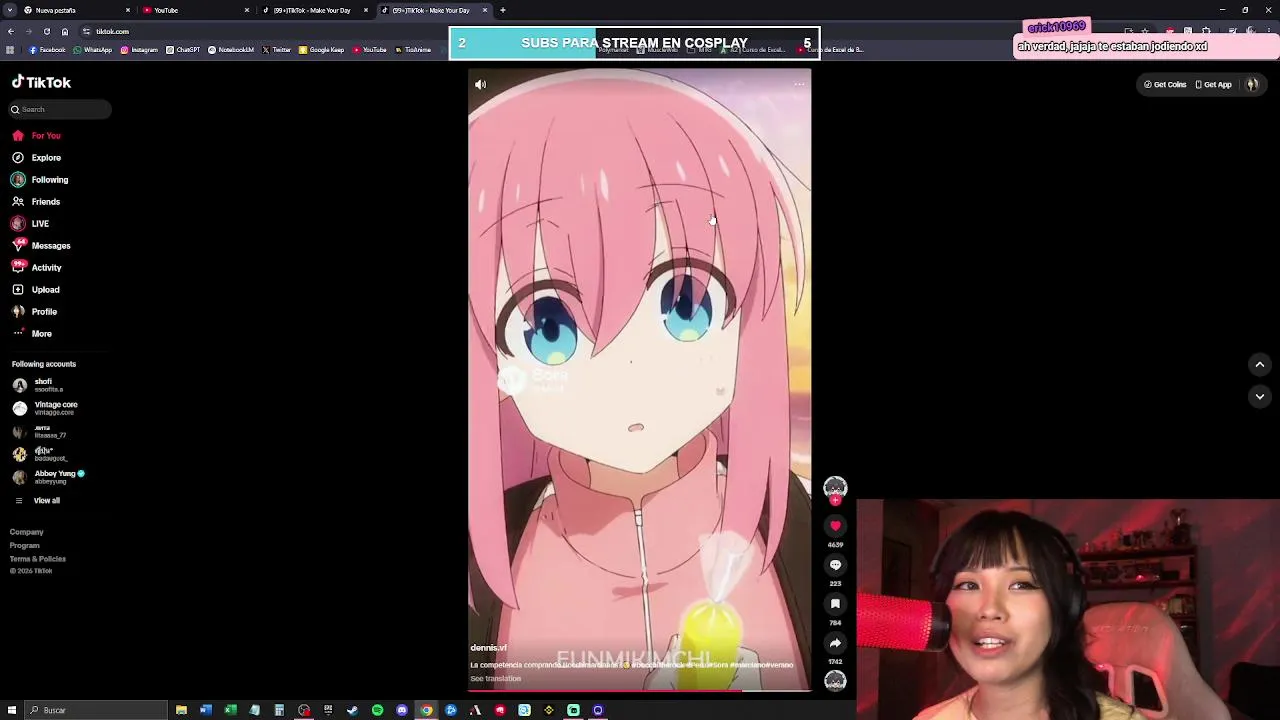Open the spinning sound disc below share
This screenshot has width=1280, height=720.
(835, 681)
